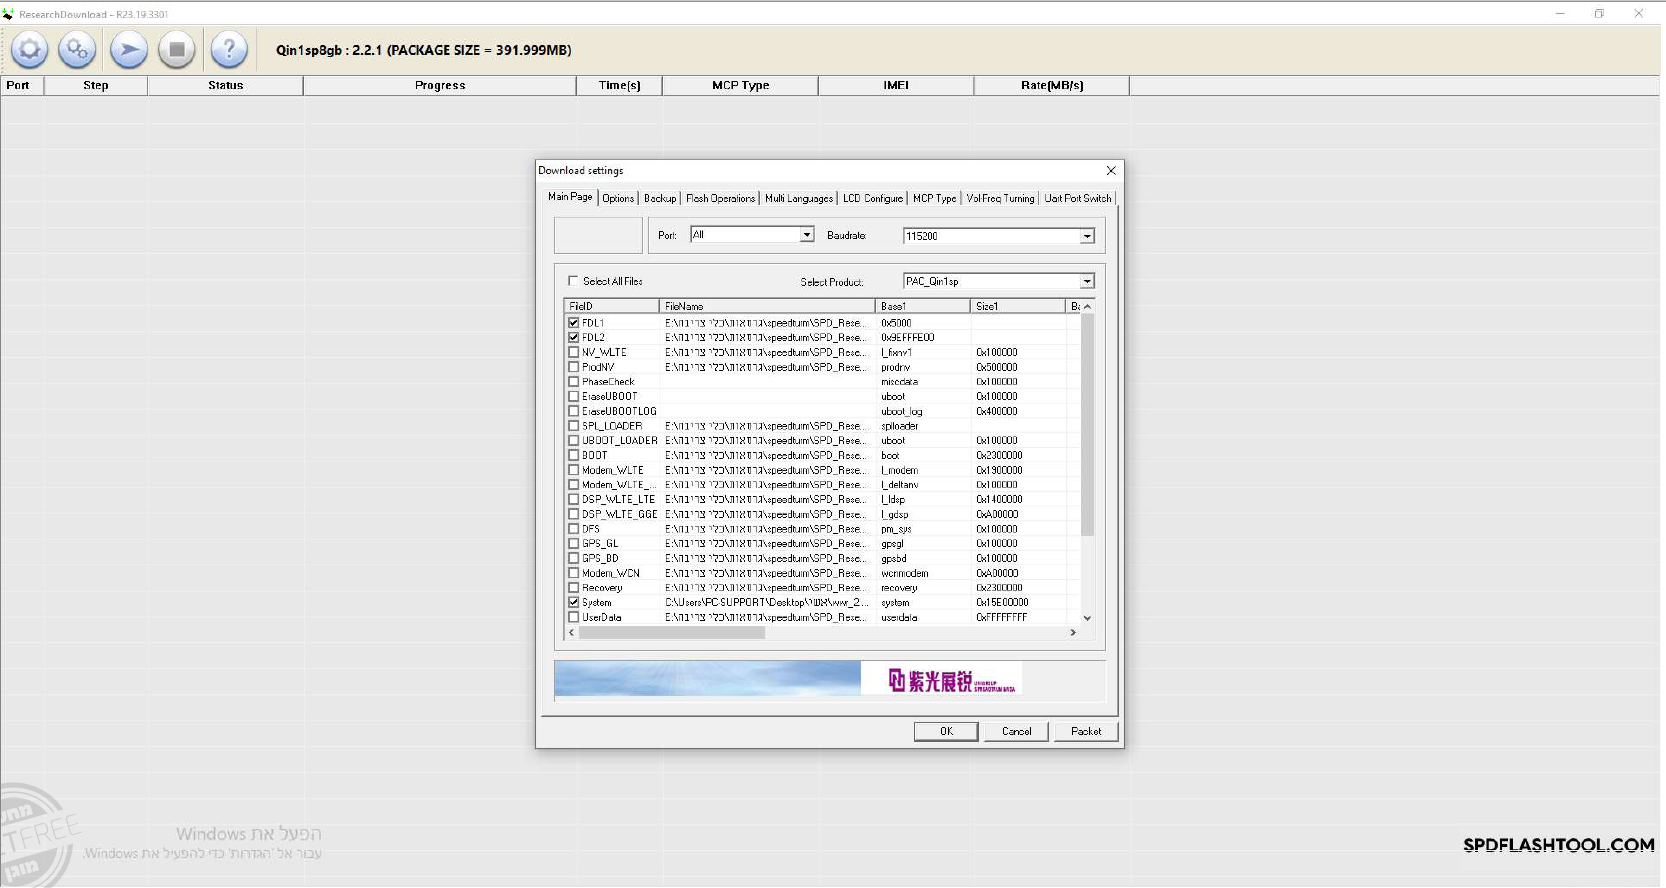Click the Stop Downloading square icon

(x=177, y=49)
